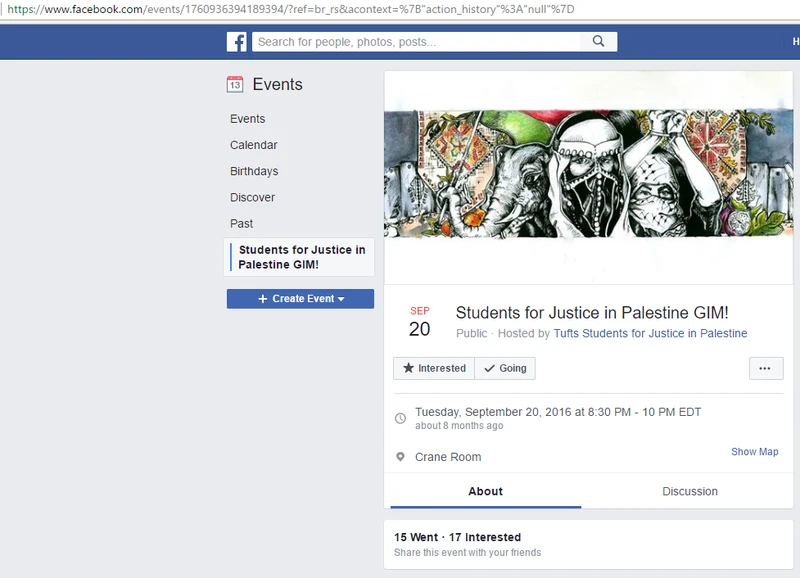Expand the Create Event dropdown

tap(301, 299)
